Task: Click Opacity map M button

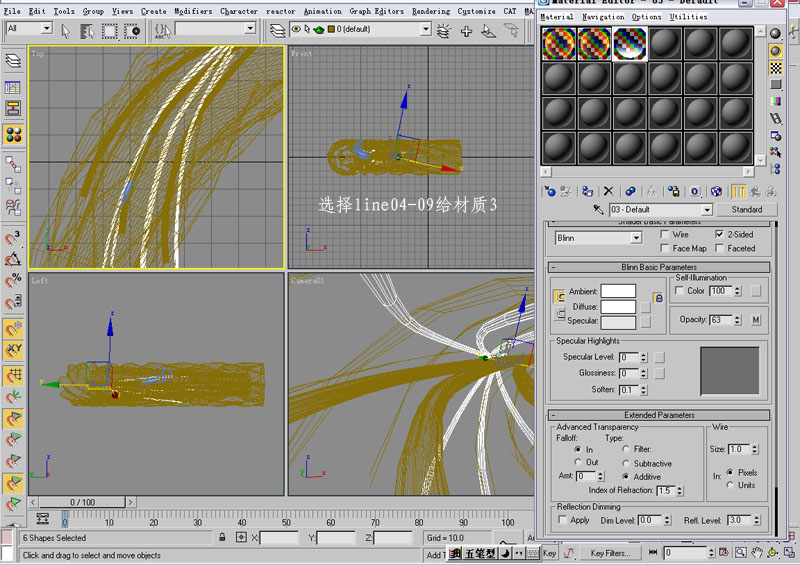Action: [756, 320]
